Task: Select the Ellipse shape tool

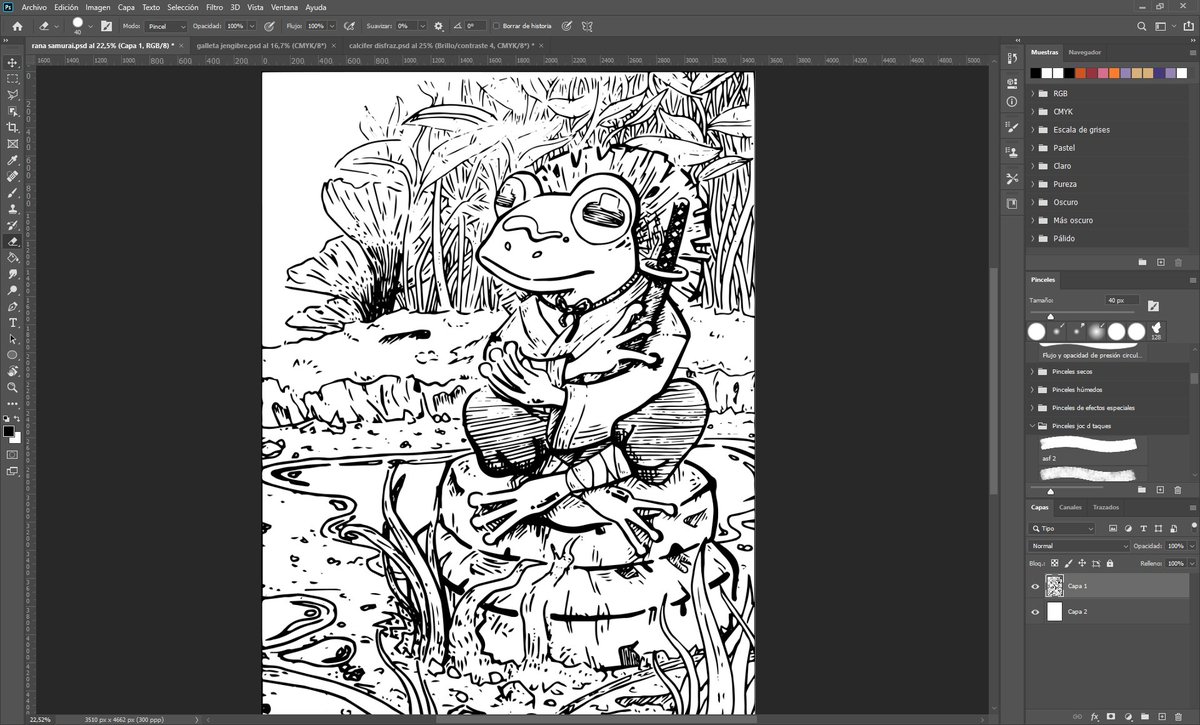Action: 13,355
